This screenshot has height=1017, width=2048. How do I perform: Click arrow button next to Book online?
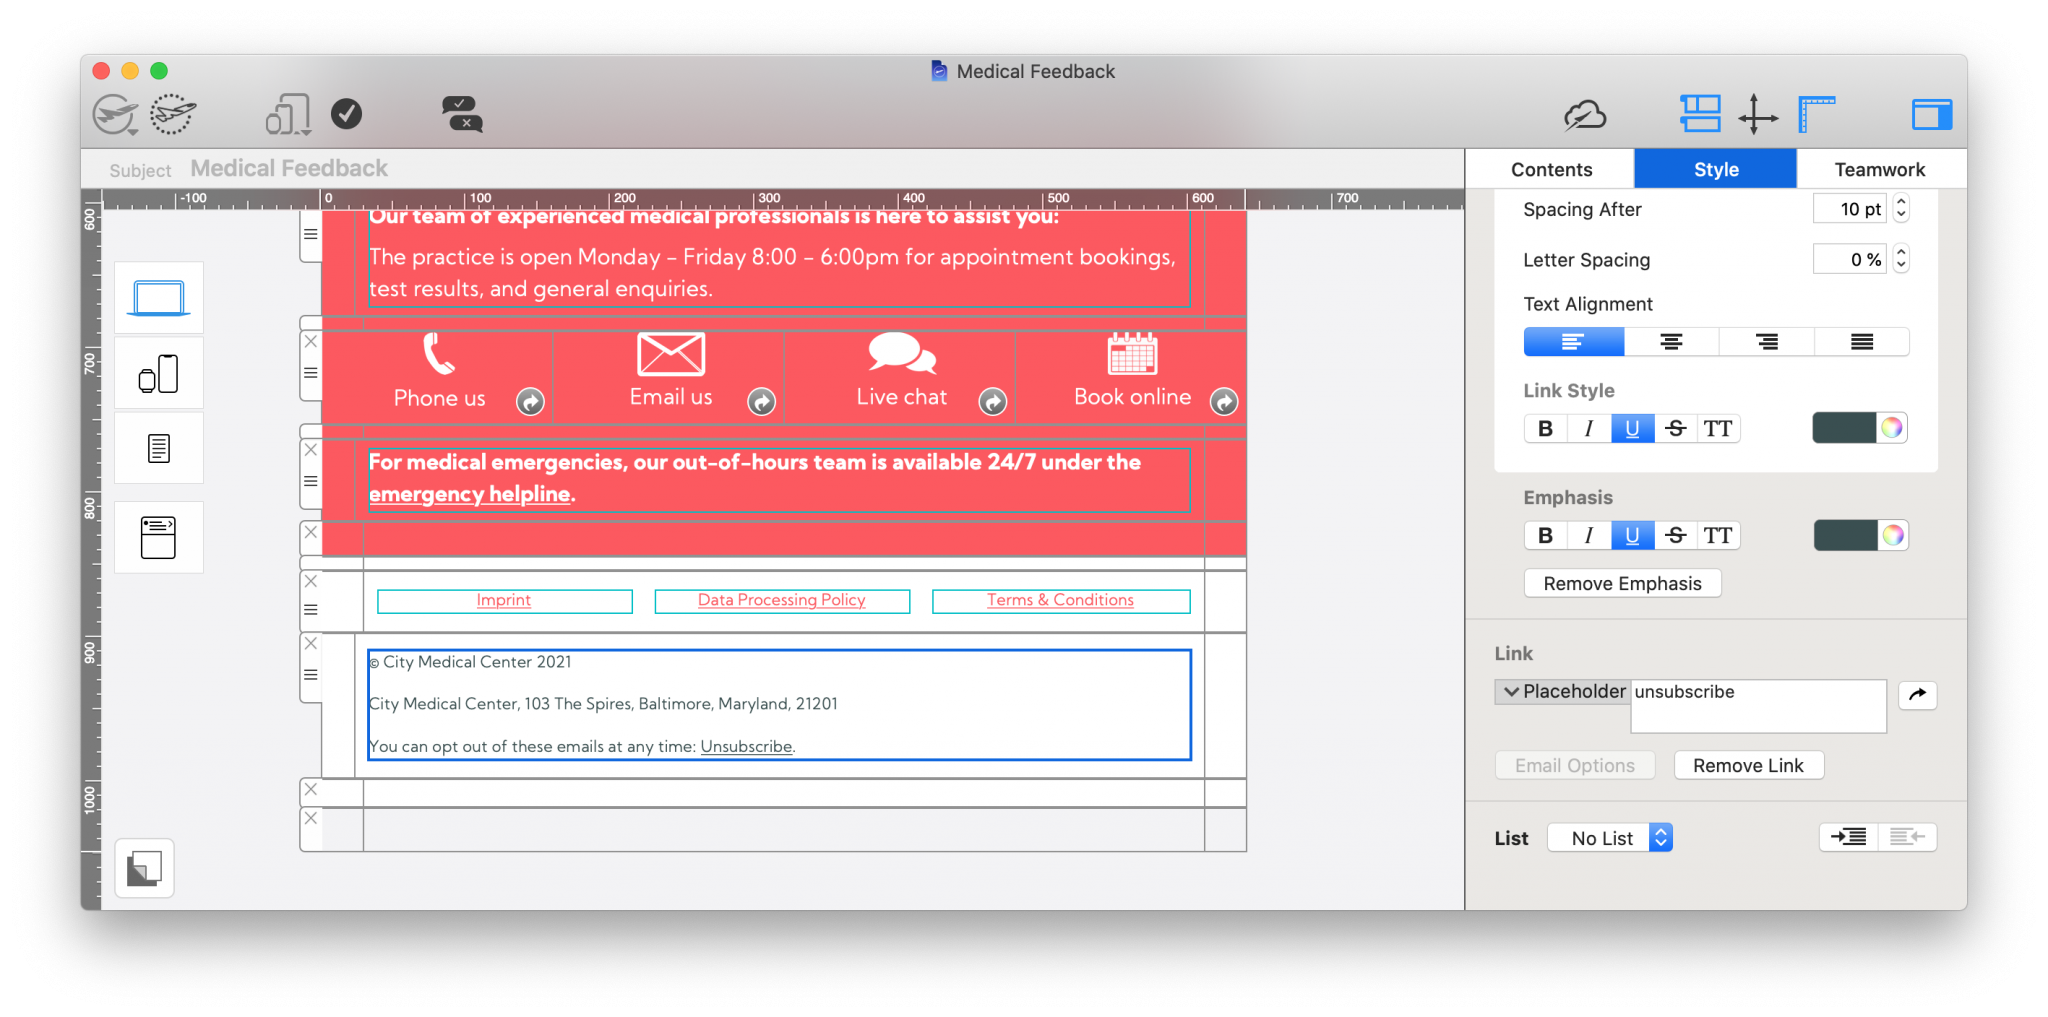point(1224,402)
